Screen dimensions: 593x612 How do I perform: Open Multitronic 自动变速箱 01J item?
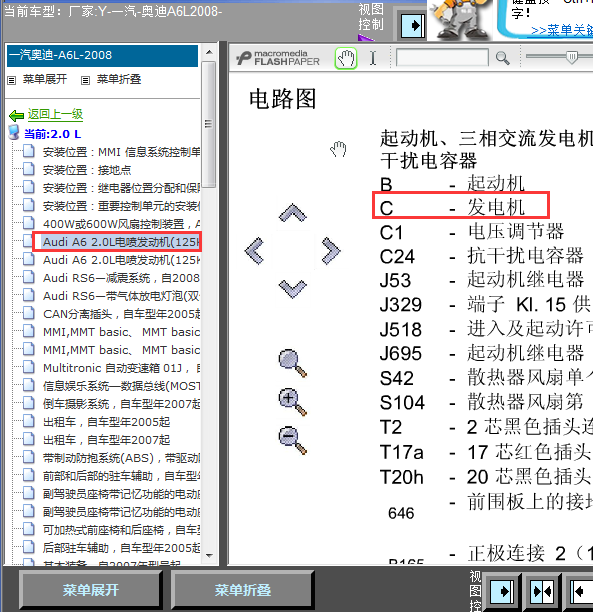121,368
